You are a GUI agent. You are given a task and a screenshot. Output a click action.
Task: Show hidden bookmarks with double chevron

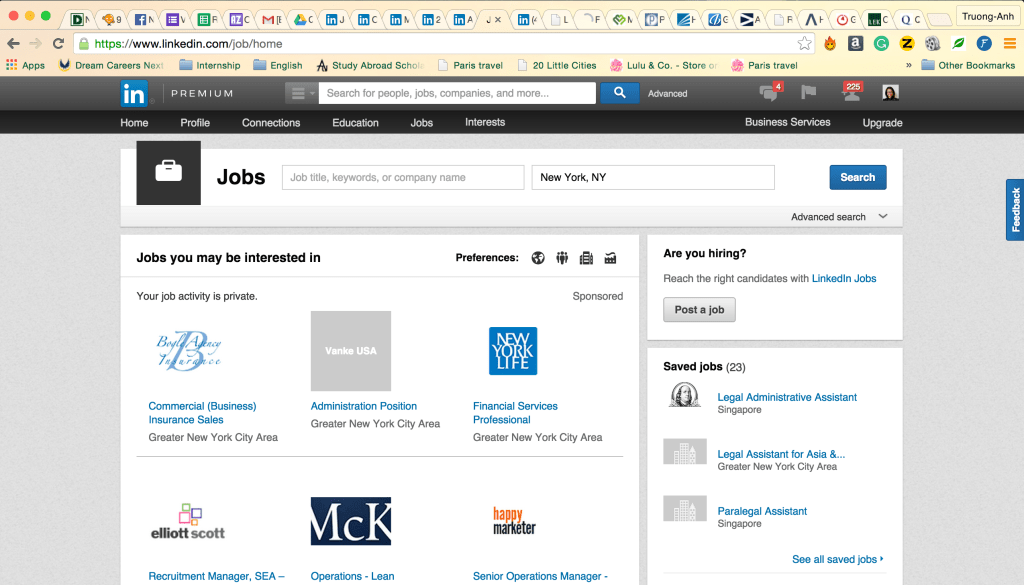point(908,65)
